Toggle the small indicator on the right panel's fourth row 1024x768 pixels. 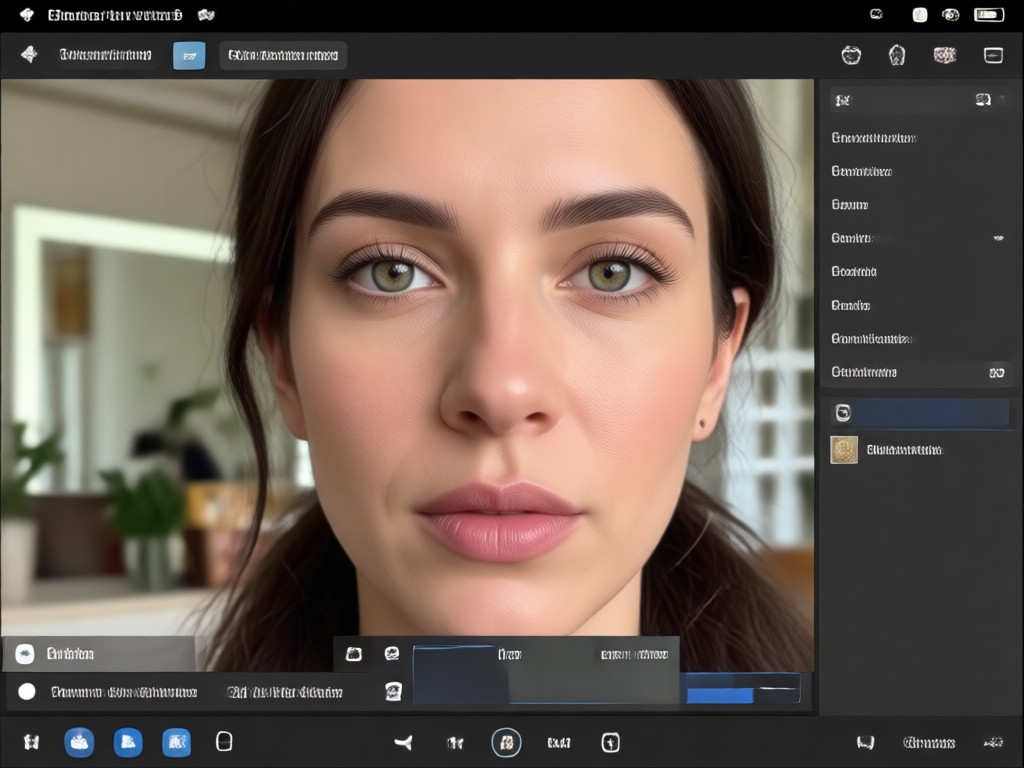[x=998, y=238]
